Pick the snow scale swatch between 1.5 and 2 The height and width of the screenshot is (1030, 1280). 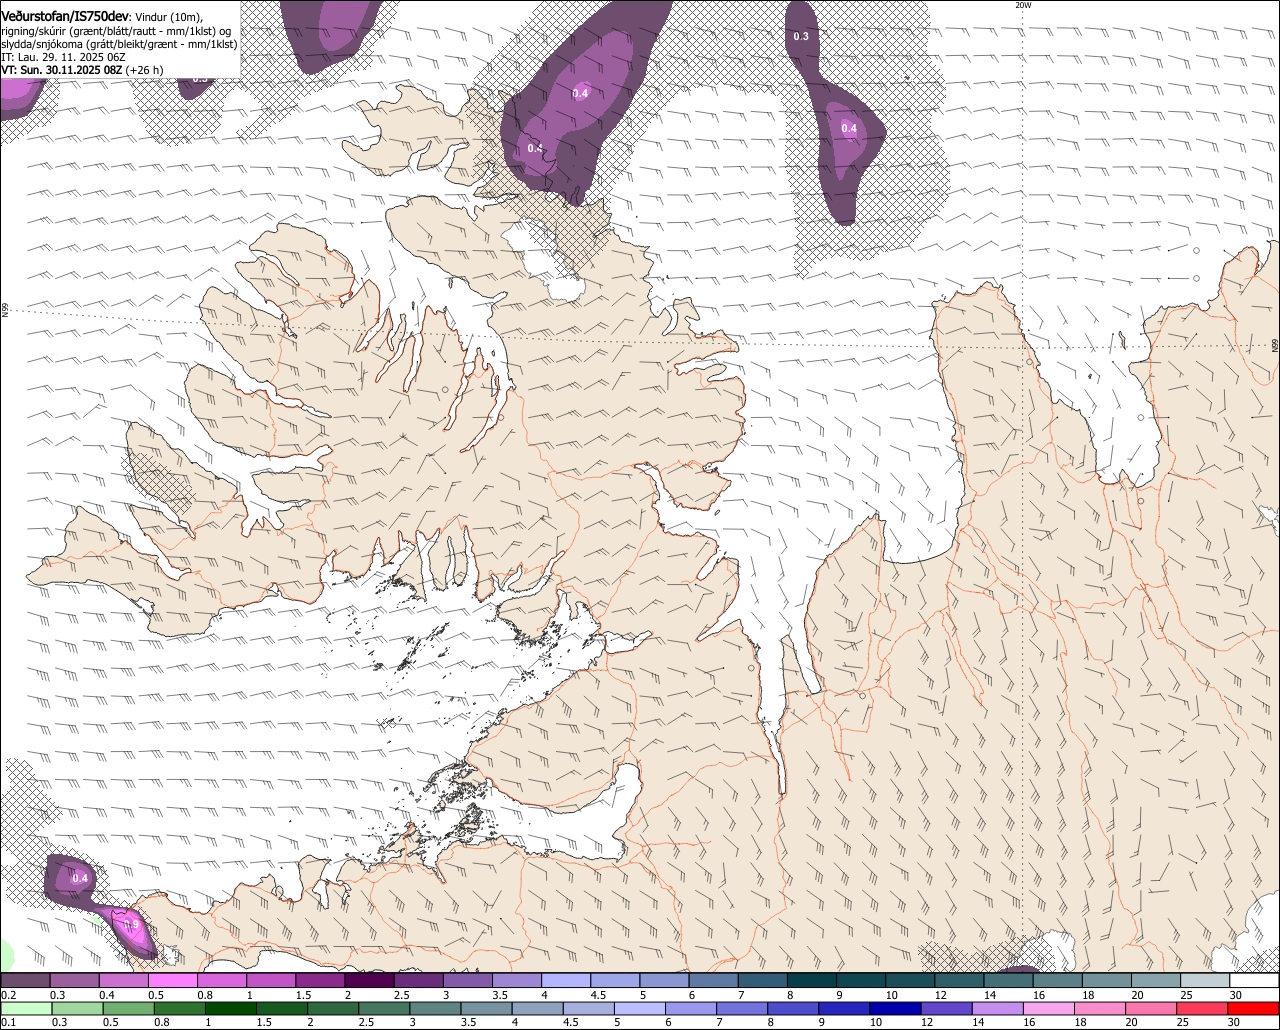pos(320,981)
